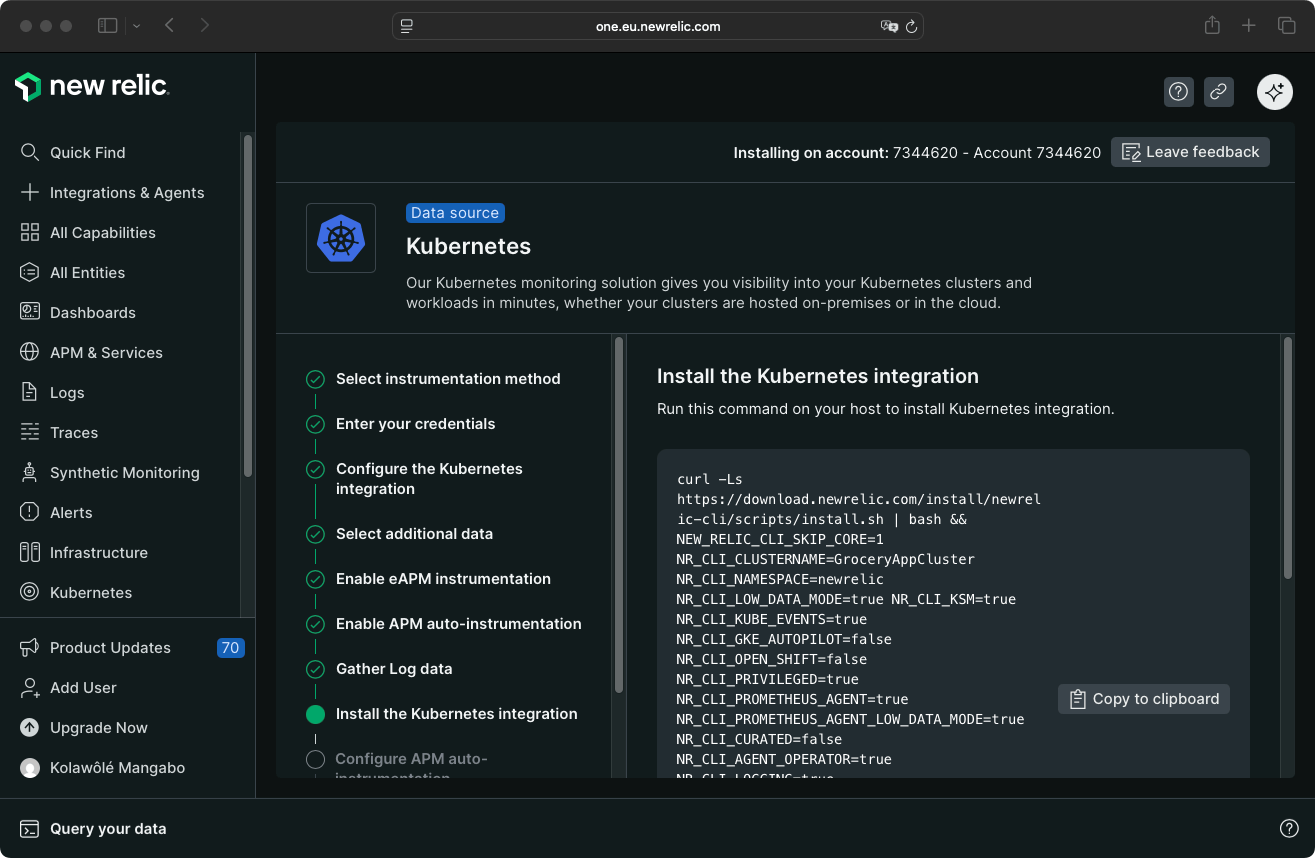The image size is (1315, 858).
Task: Click the Leave feedback button
Action: [x=1190, y=152]
